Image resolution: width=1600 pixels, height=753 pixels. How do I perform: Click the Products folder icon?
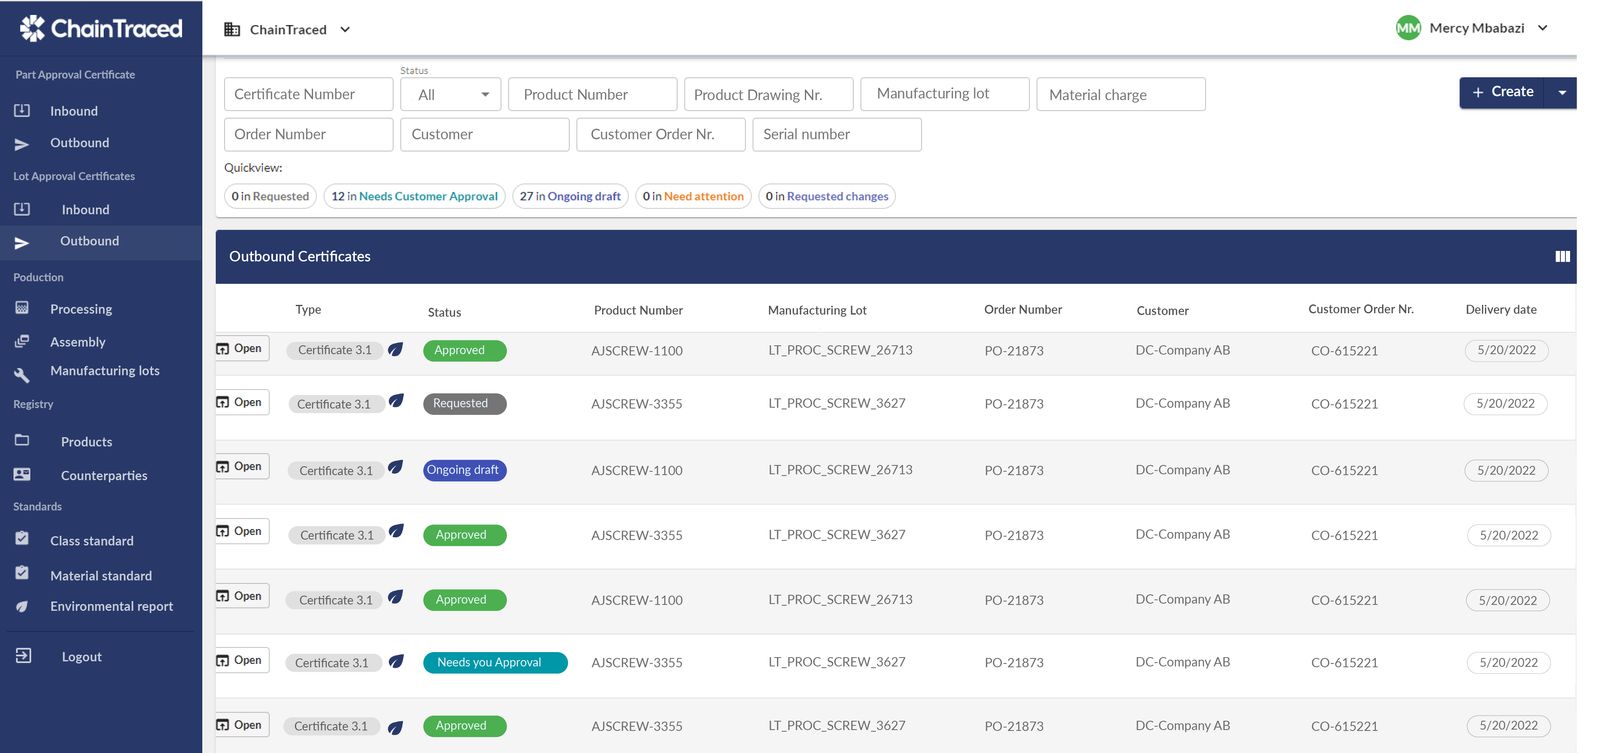pyautogui.click(x=22, y=440)
